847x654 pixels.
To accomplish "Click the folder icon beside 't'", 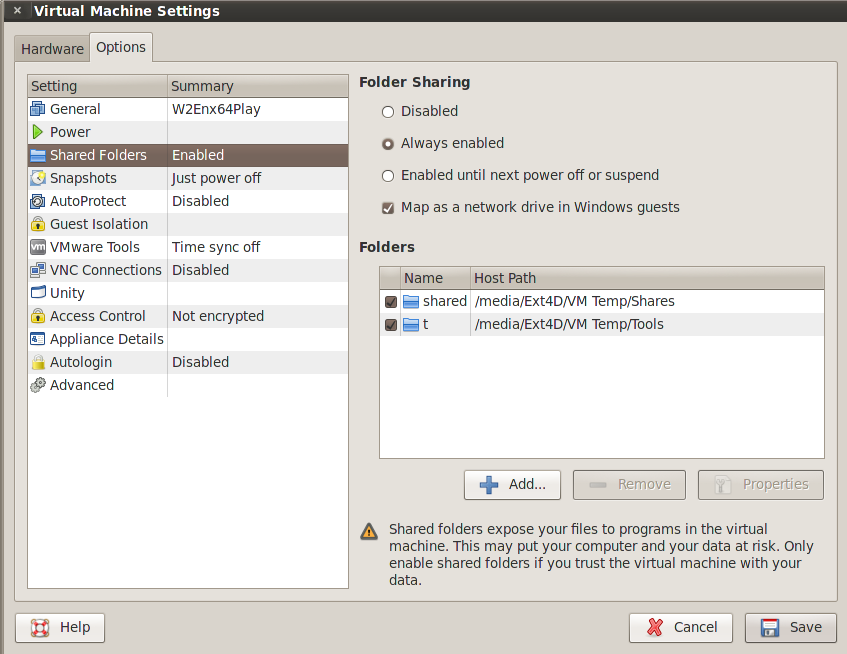I will pyautogui.click(x=411, y=325).
